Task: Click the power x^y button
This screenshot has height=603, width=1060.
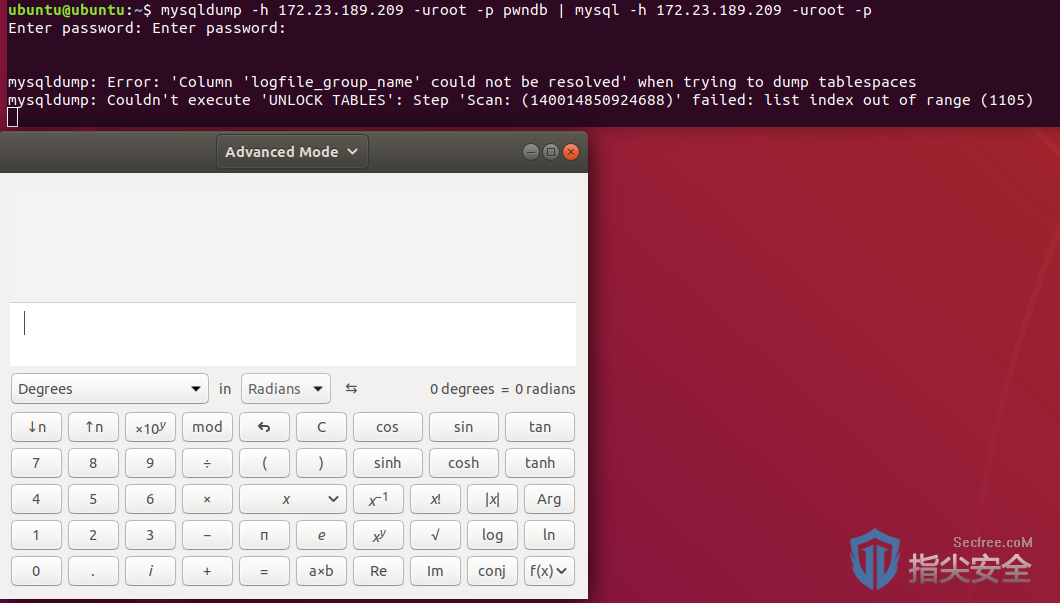Action: click(x=378, y=535)
